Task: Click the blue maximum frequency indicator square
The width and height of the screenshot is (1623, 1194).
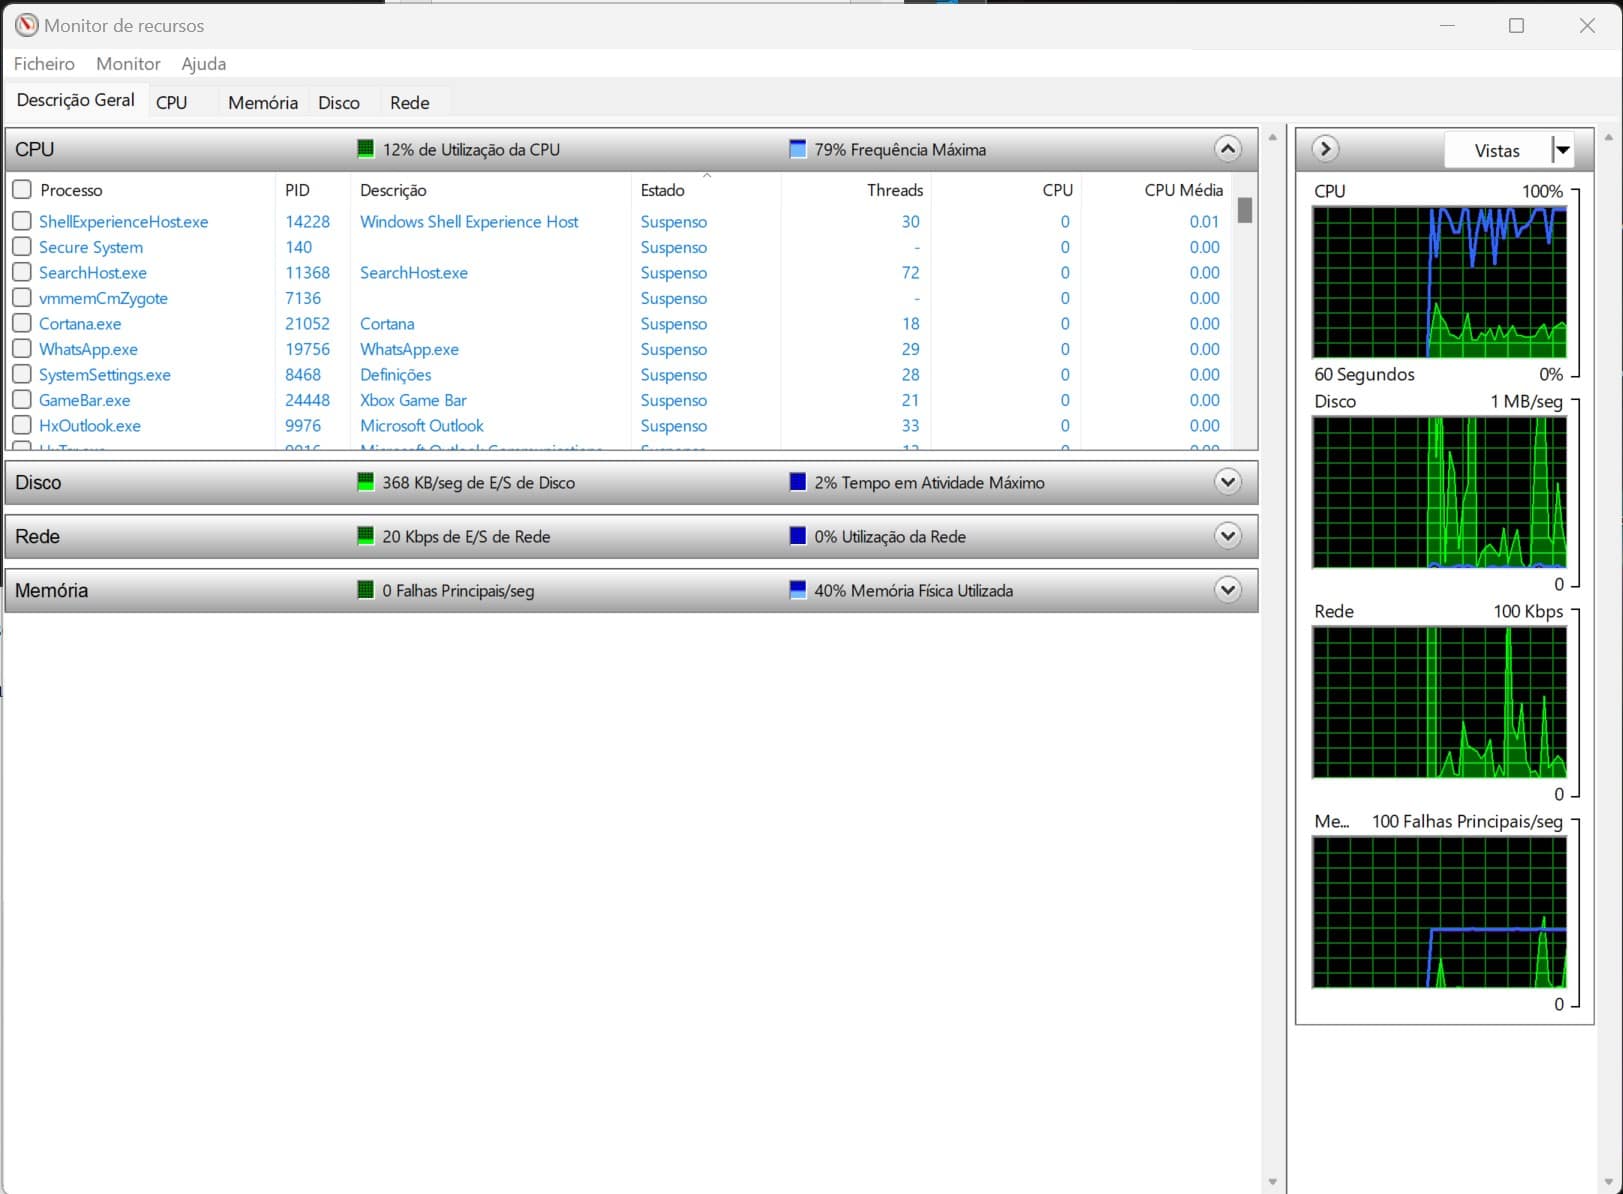Action: 797,149
